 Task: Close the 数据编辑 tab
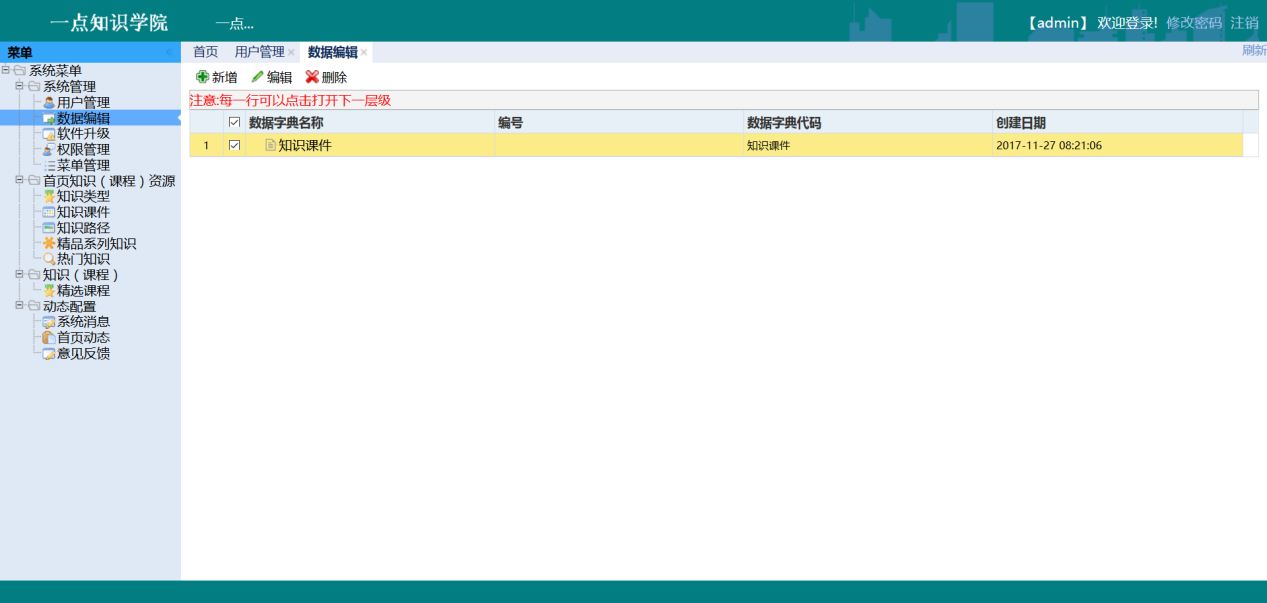pos(364,53)
